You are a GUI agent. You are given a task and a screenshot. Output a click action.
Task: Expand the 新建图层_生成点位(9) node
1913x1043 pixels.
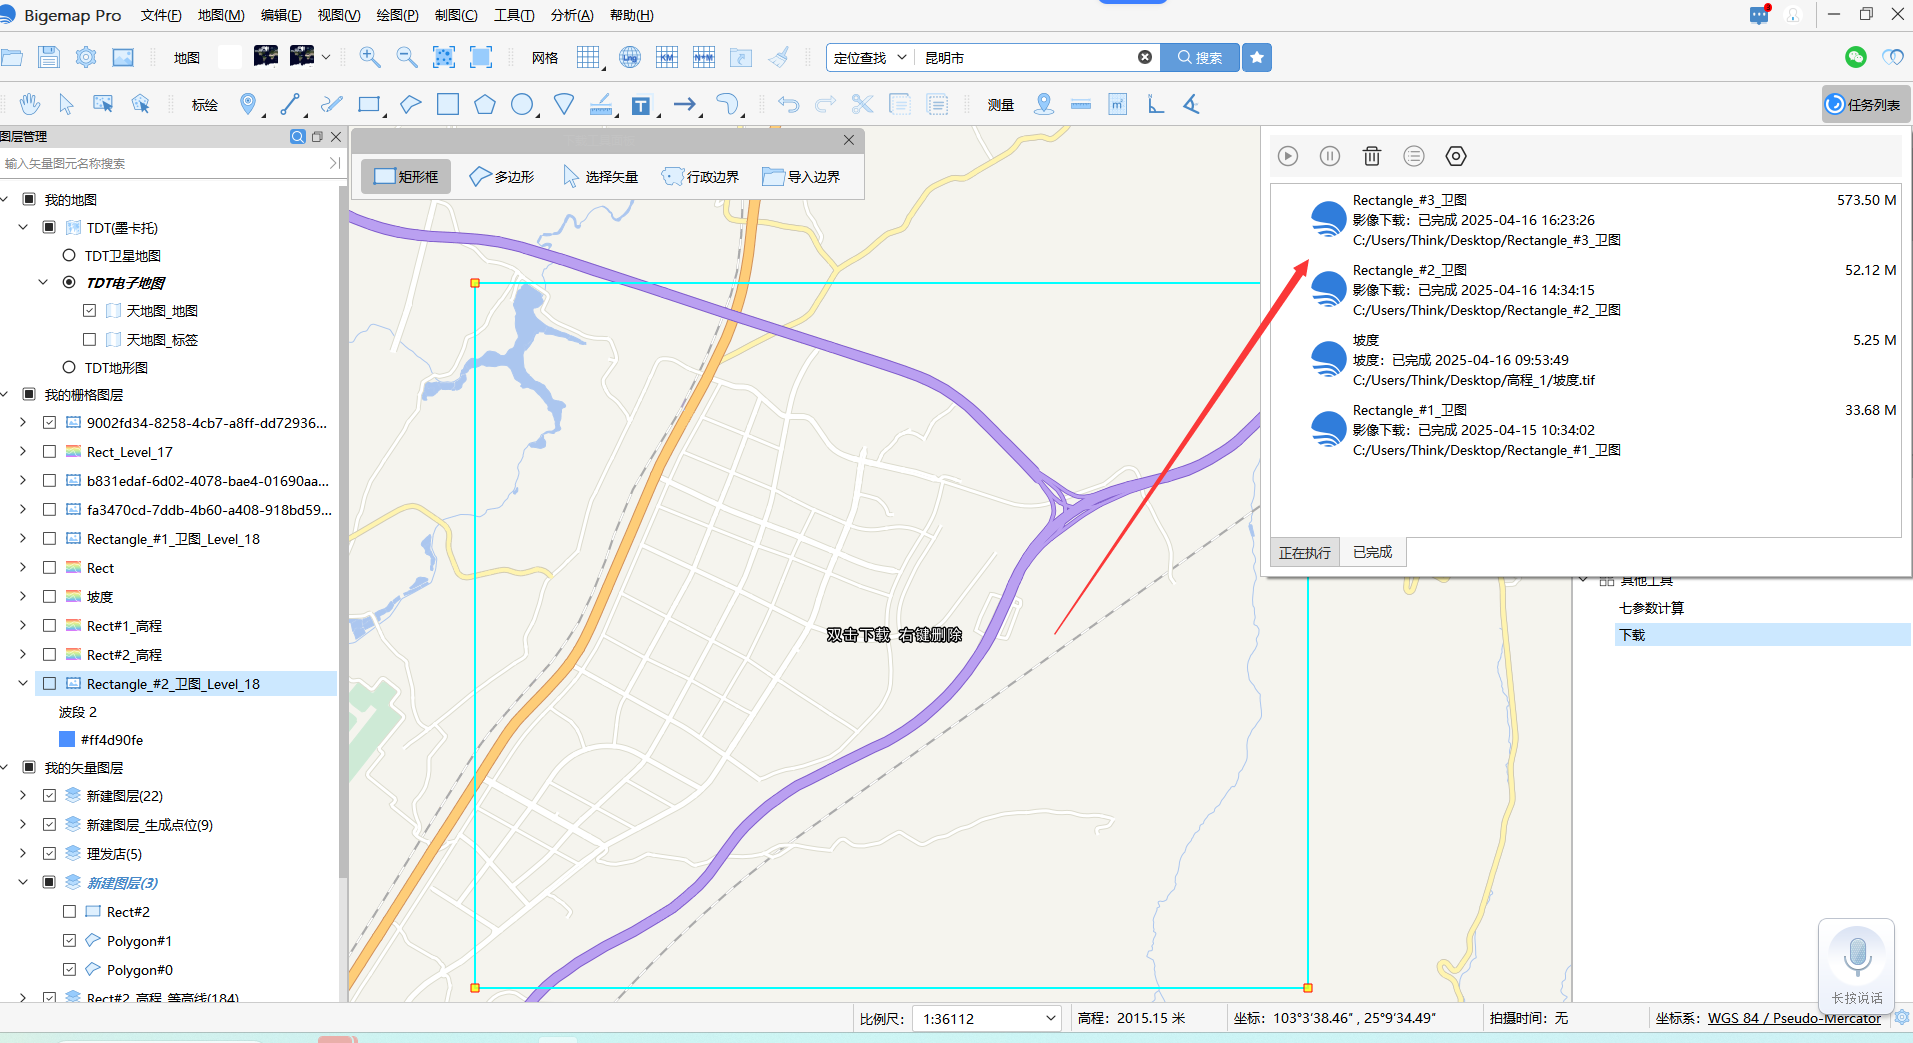point(23,825)
